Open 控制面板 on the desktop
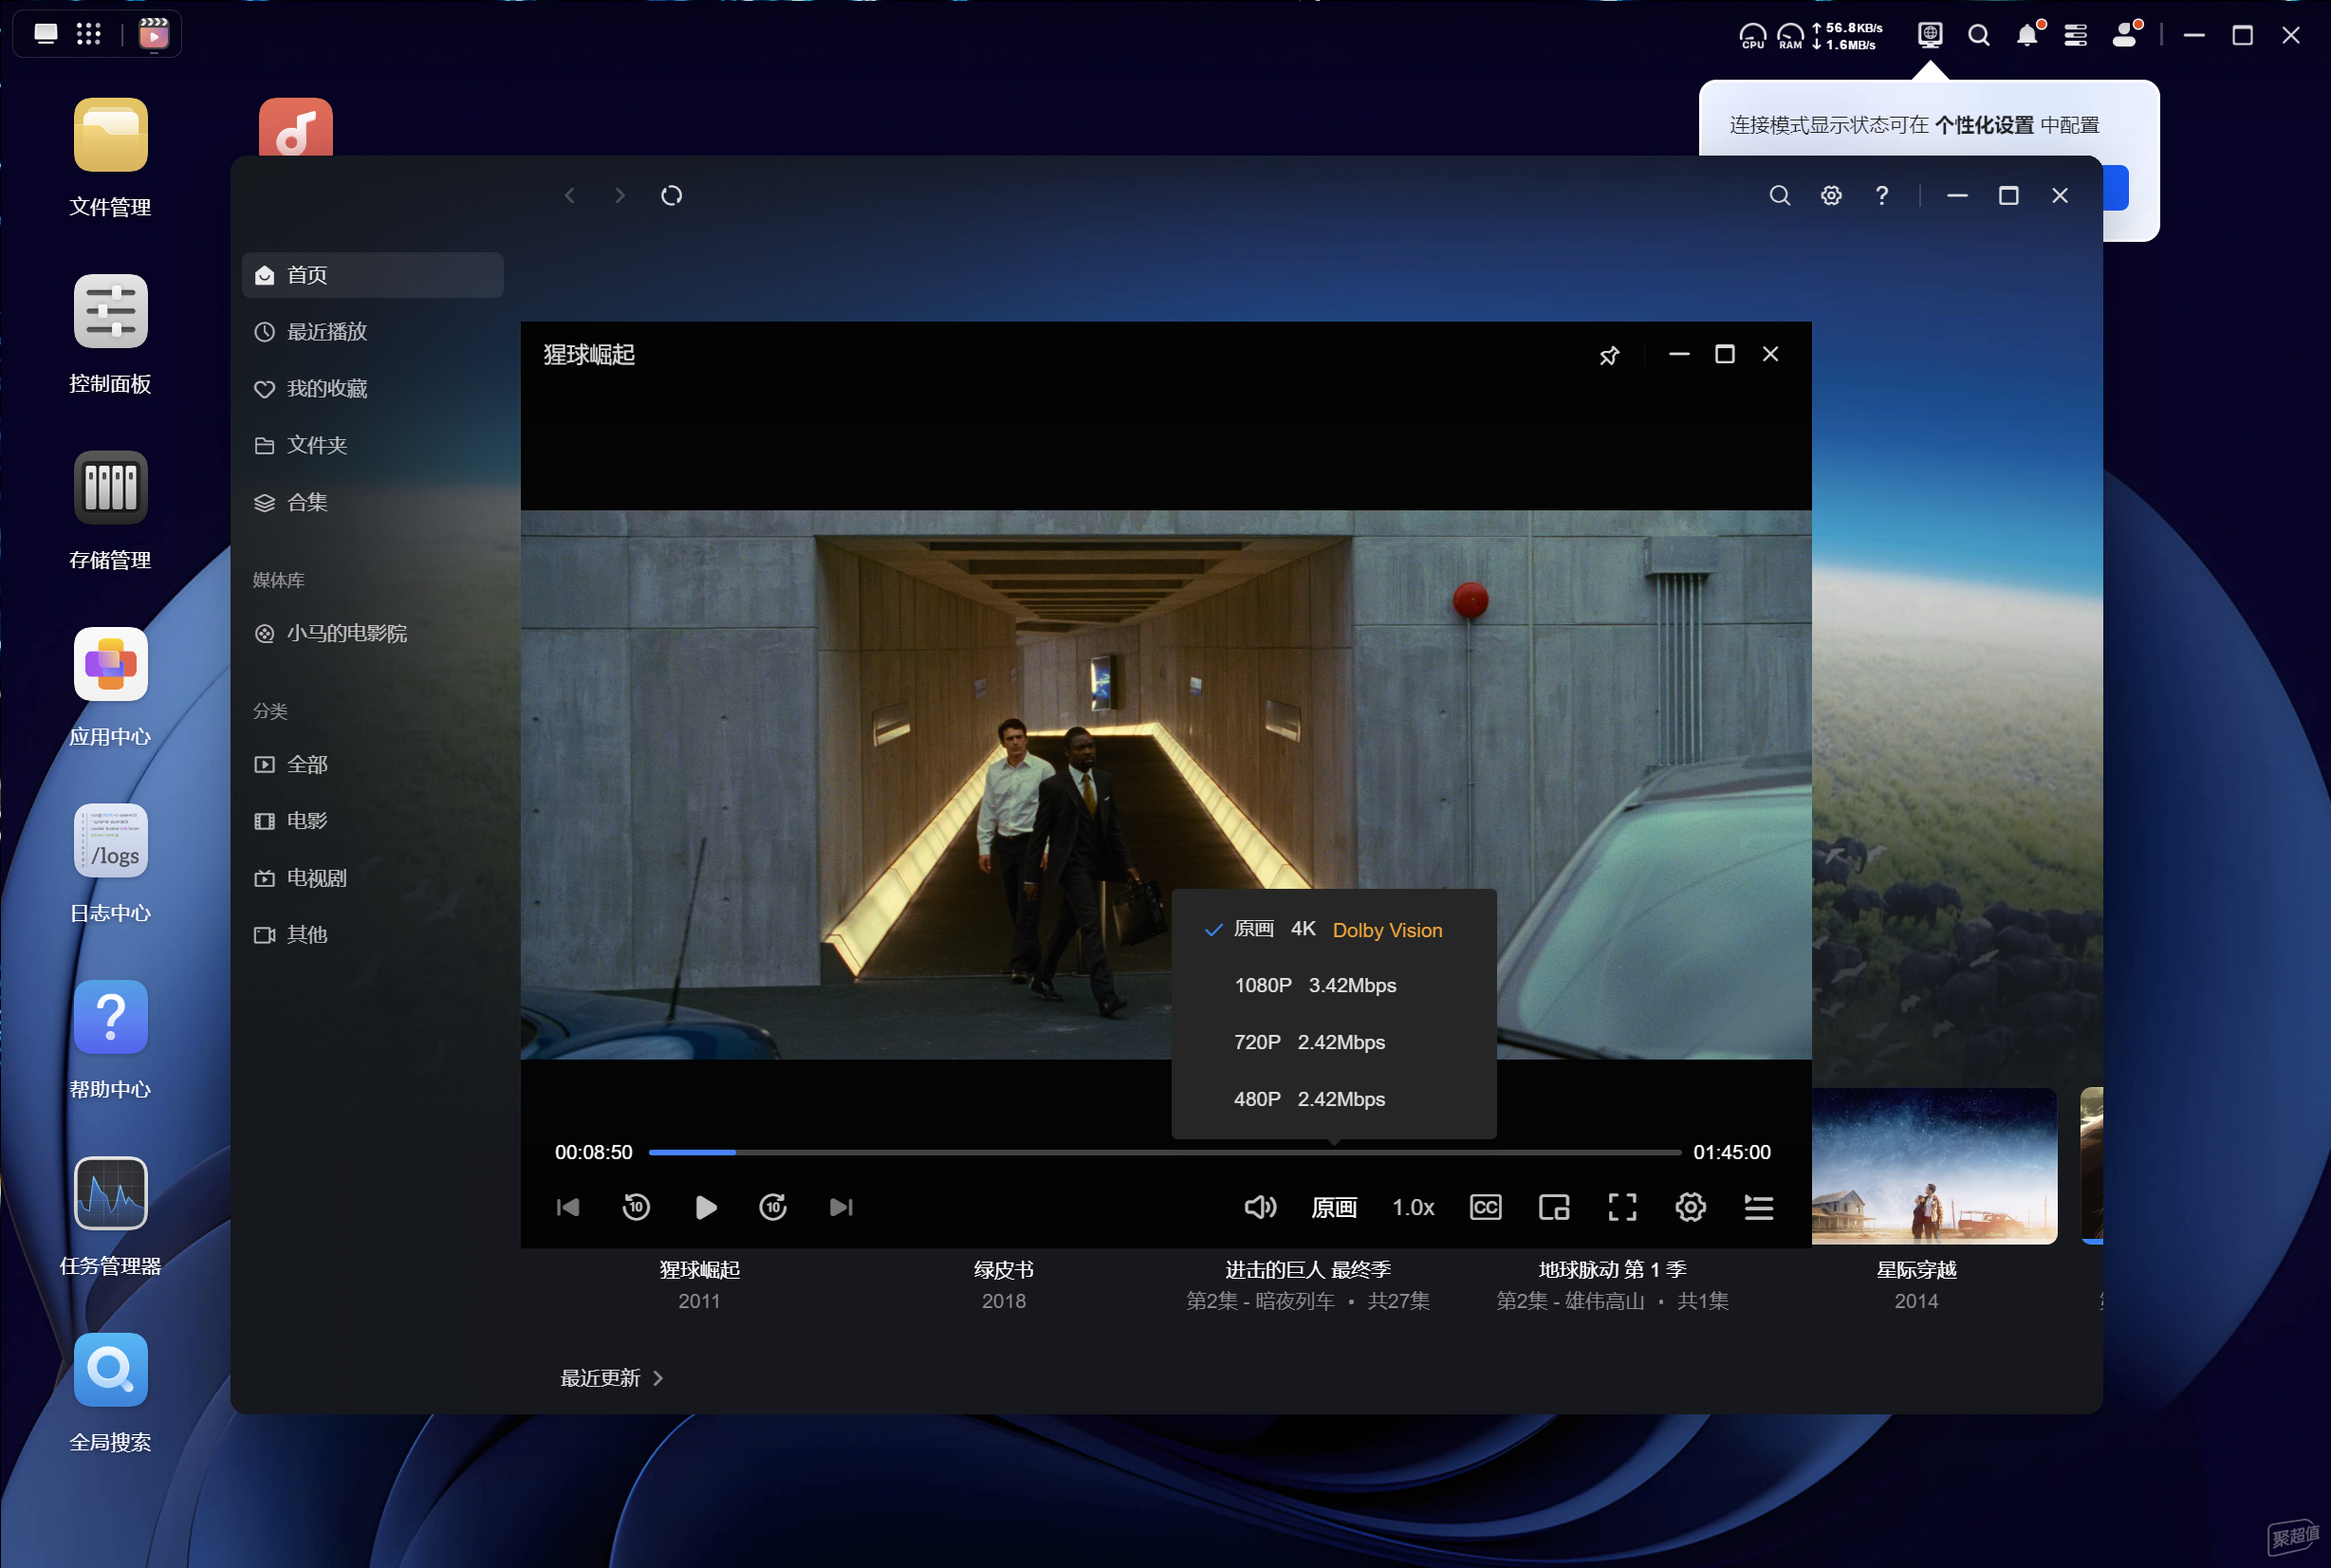This screenshot has height=1568, width=2331. [x=111, y=335]
